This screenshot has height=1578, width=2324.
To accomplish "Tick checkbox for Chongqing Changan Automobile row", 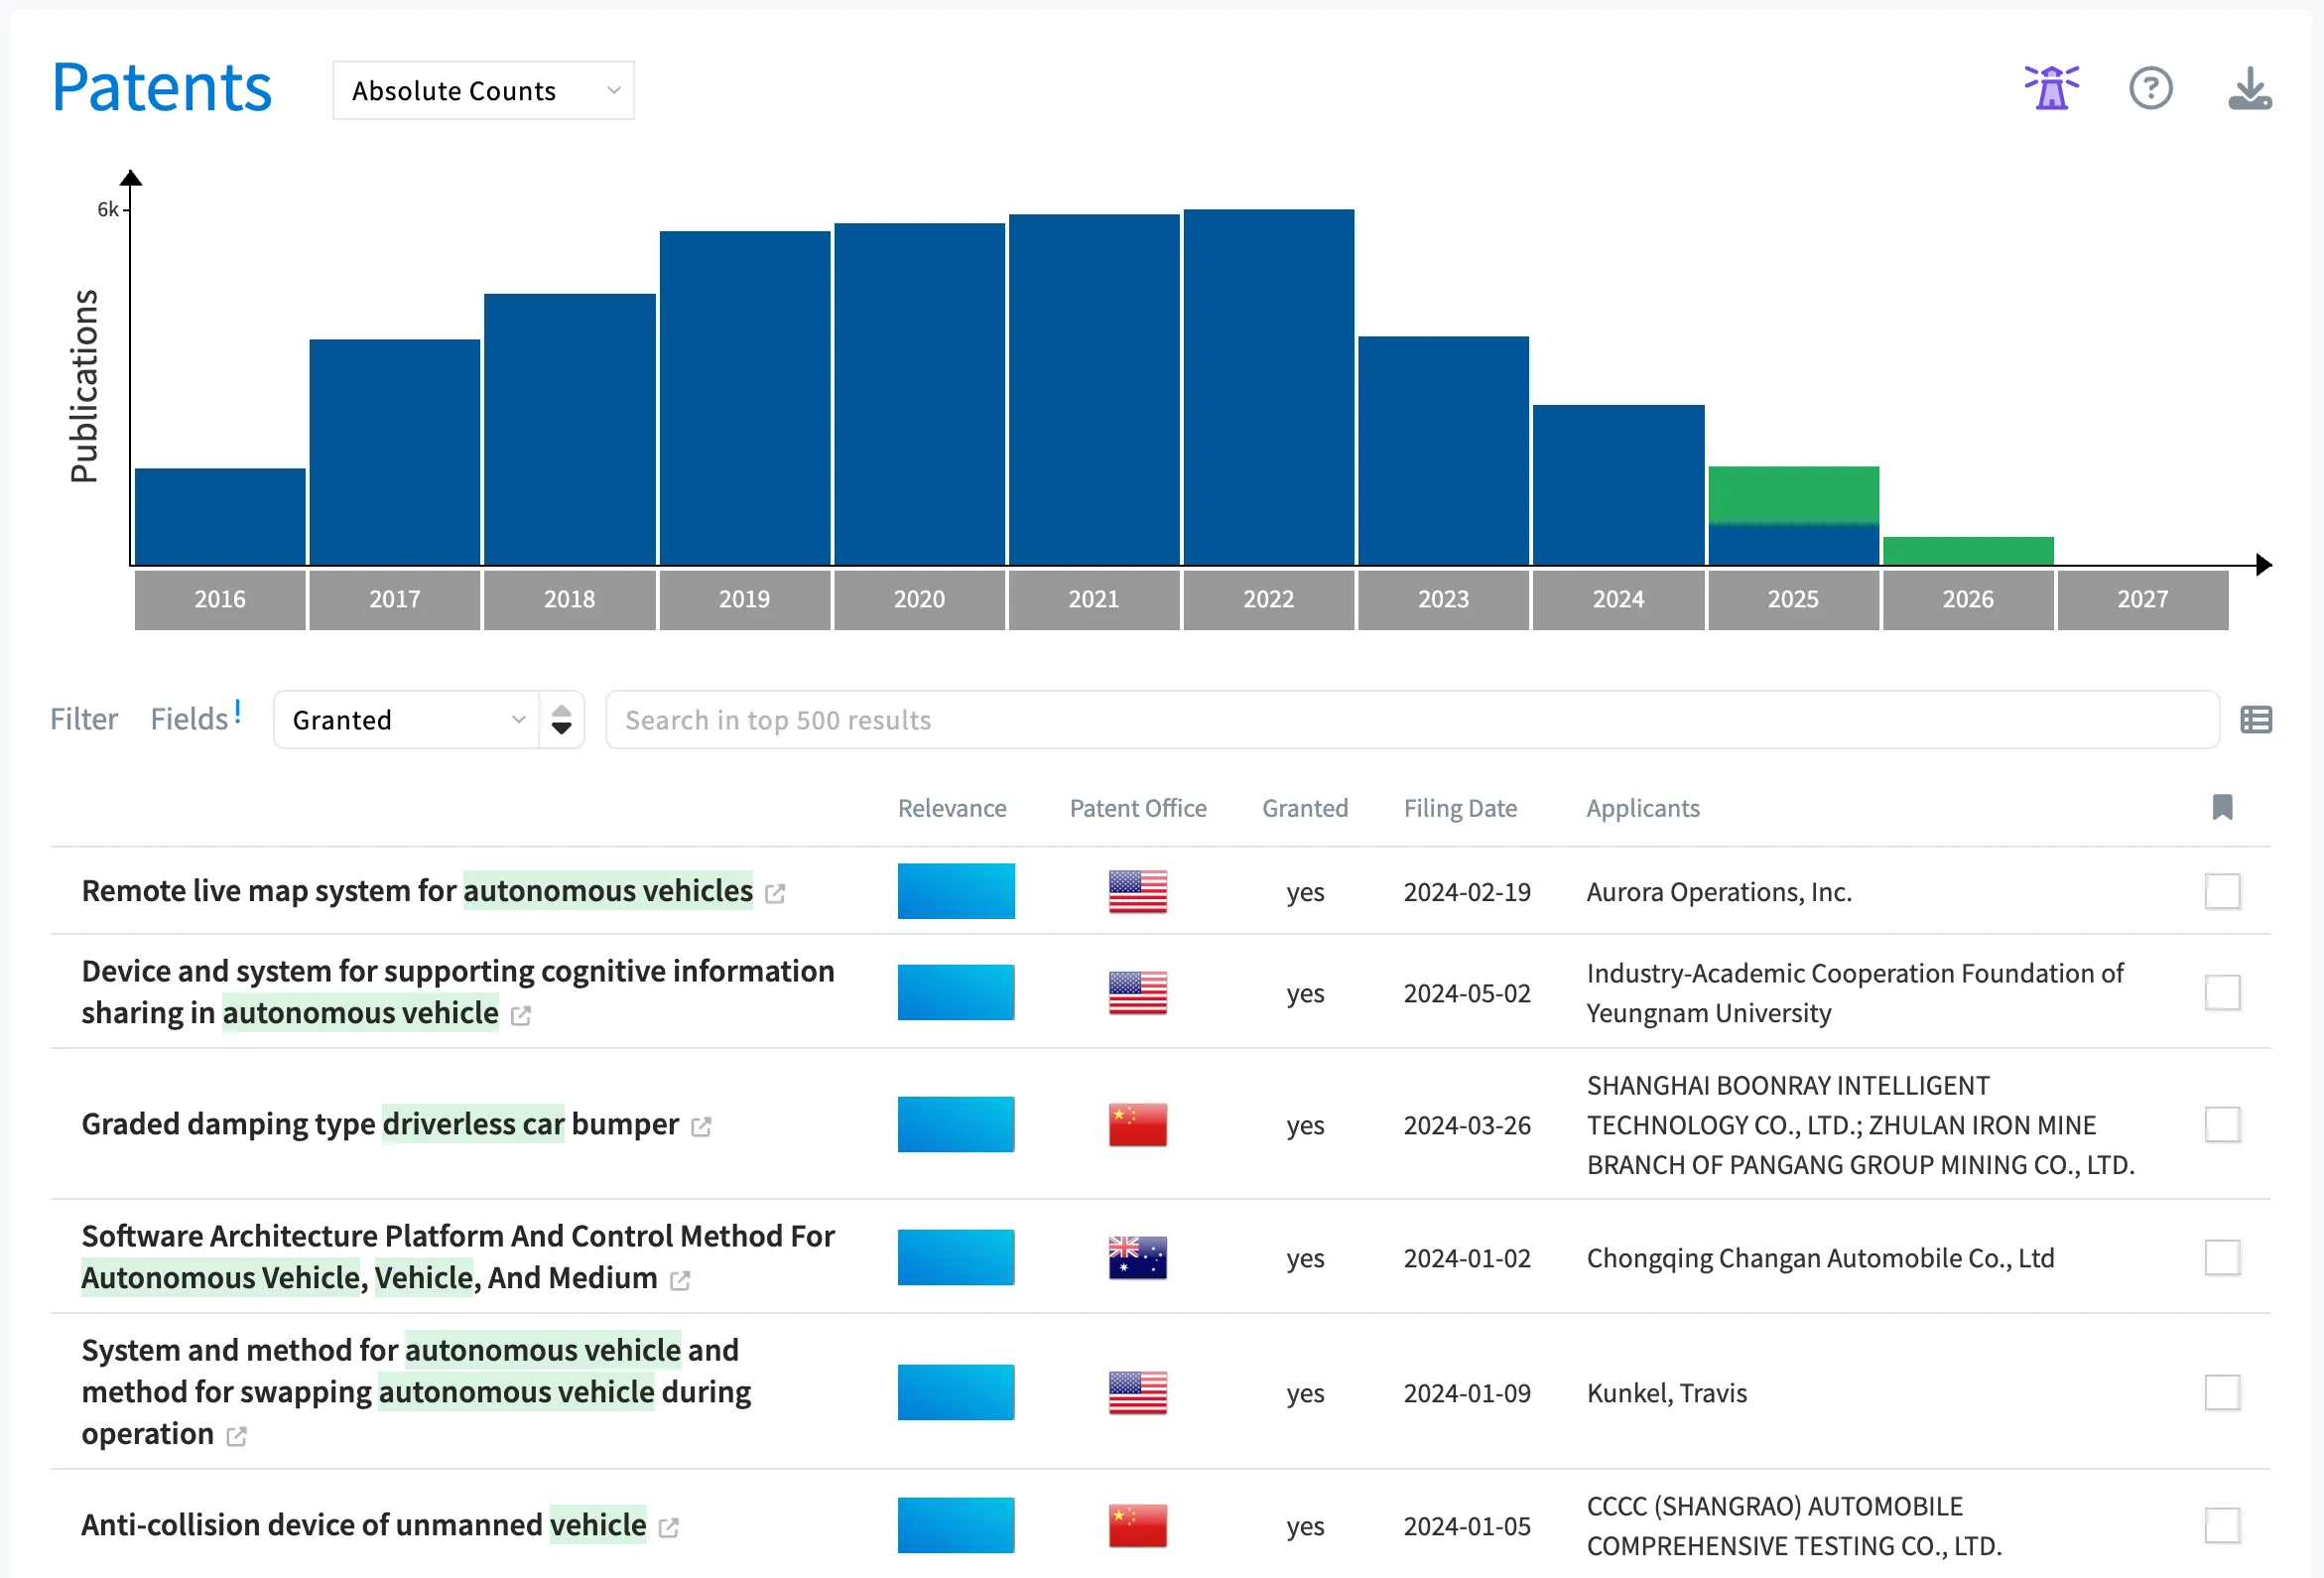I will [2222, 1257].
